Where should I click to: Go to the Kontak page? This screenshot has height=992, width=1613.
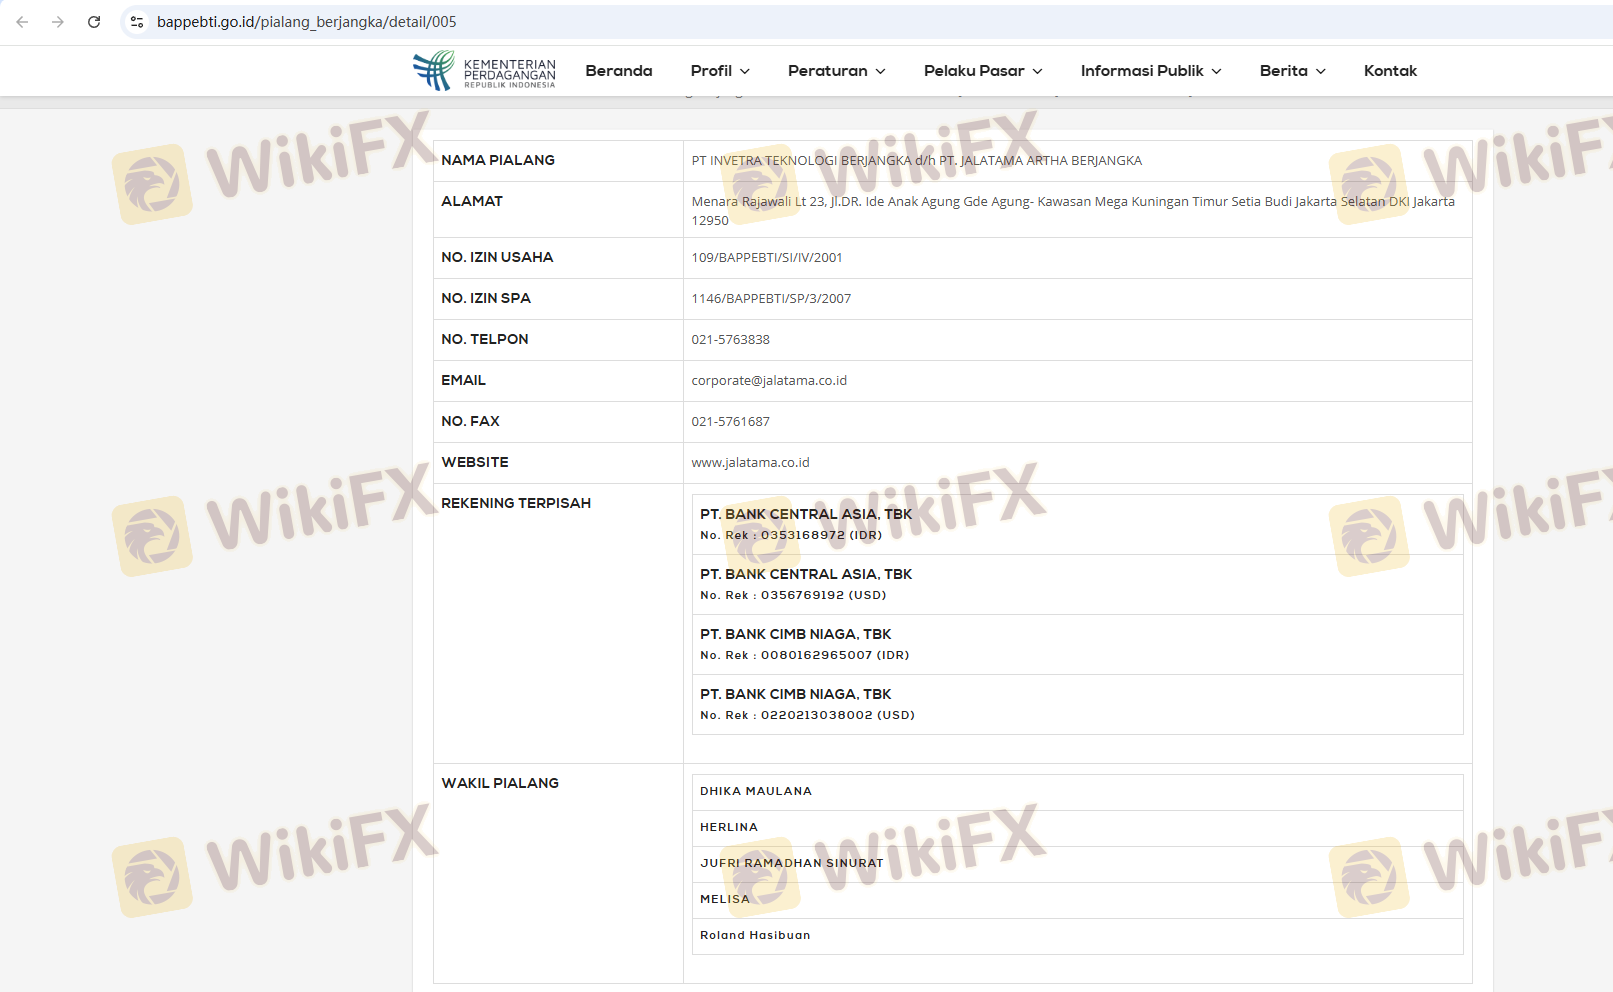pyautogui.click(x=1390, y=71)
